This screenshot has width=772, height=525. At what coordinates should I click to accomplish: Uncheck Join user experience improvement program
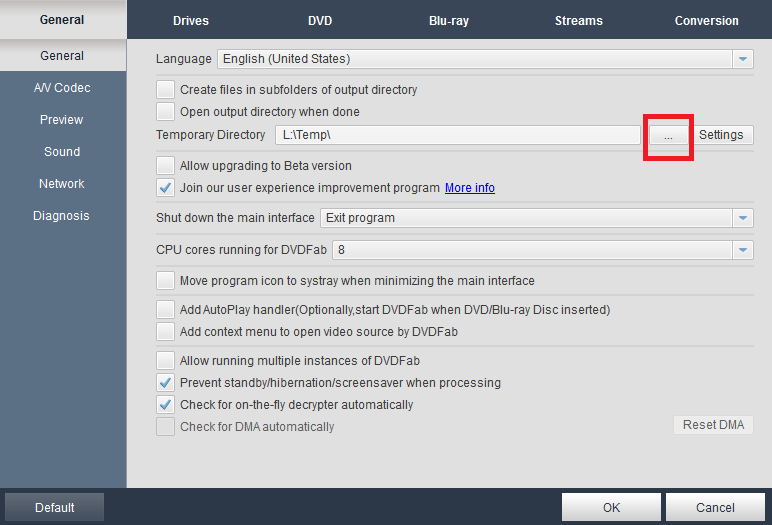(x=166, y=188)
